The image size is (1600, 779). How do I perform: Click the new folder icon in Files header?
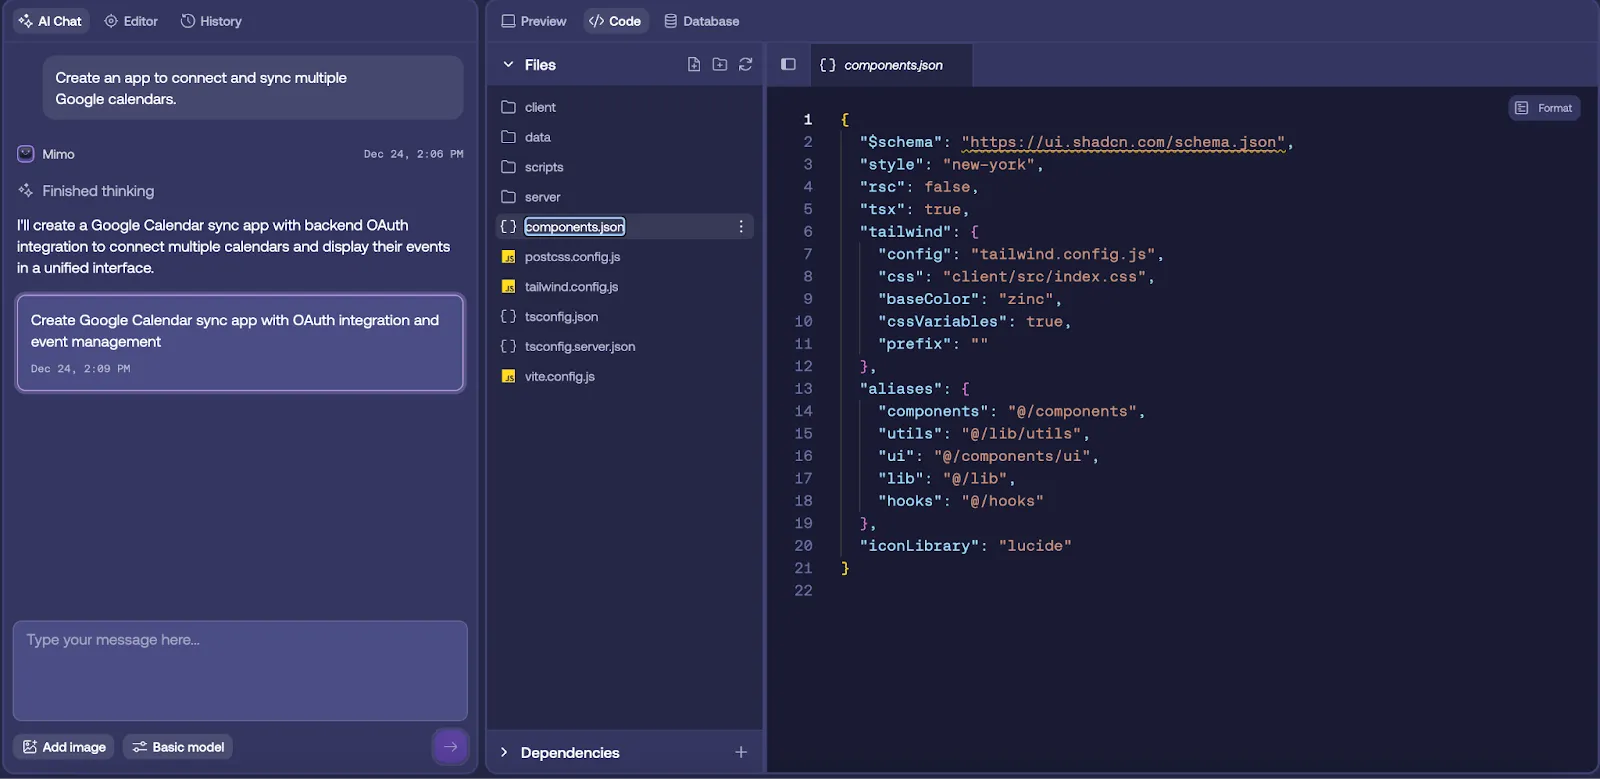[x=720, y=64]
